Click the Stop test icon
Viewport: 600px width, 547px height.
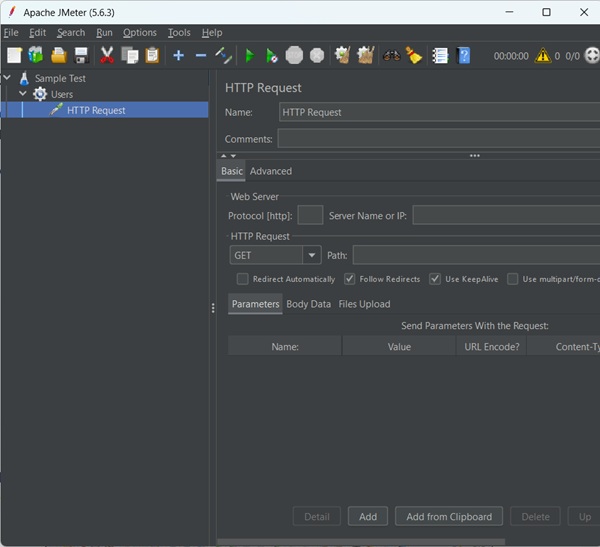pyautogui.click(x=294, y=56)
